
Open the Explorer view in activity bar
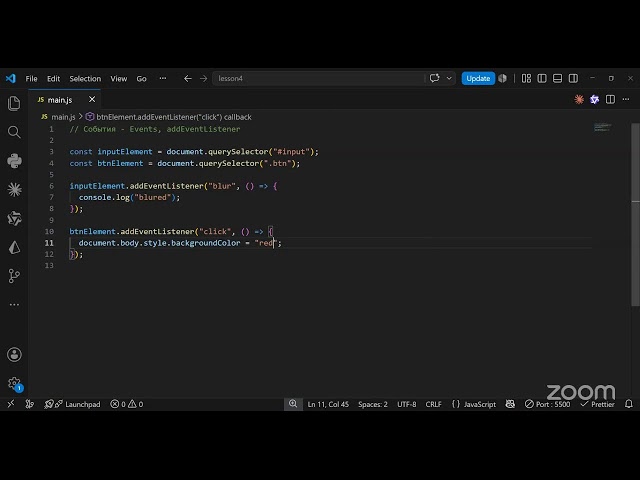point(14,103)
